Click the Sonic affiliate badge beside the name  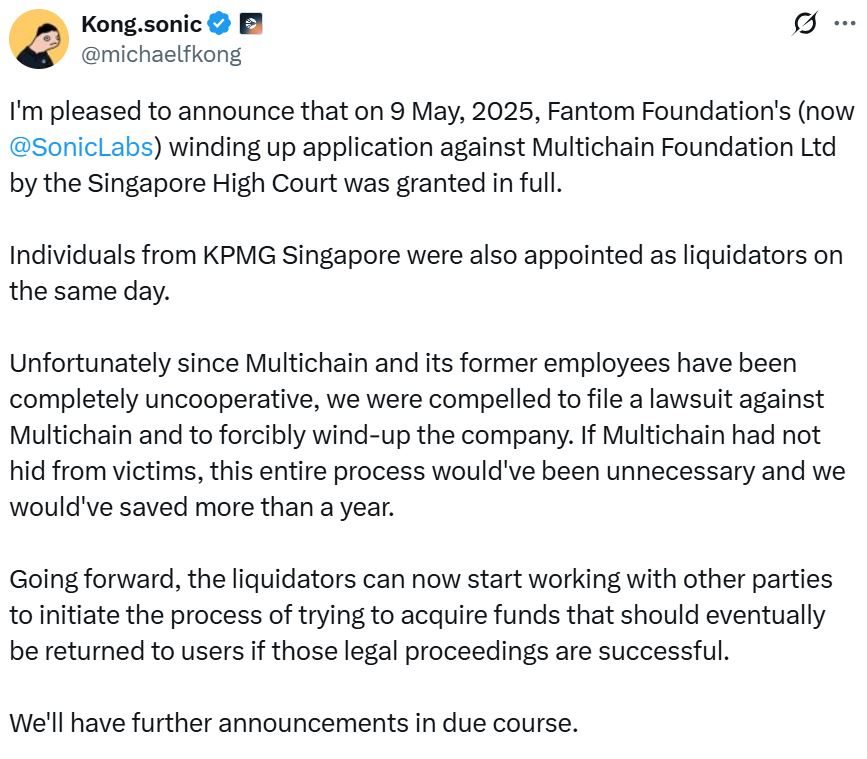(x=251, y=23)
